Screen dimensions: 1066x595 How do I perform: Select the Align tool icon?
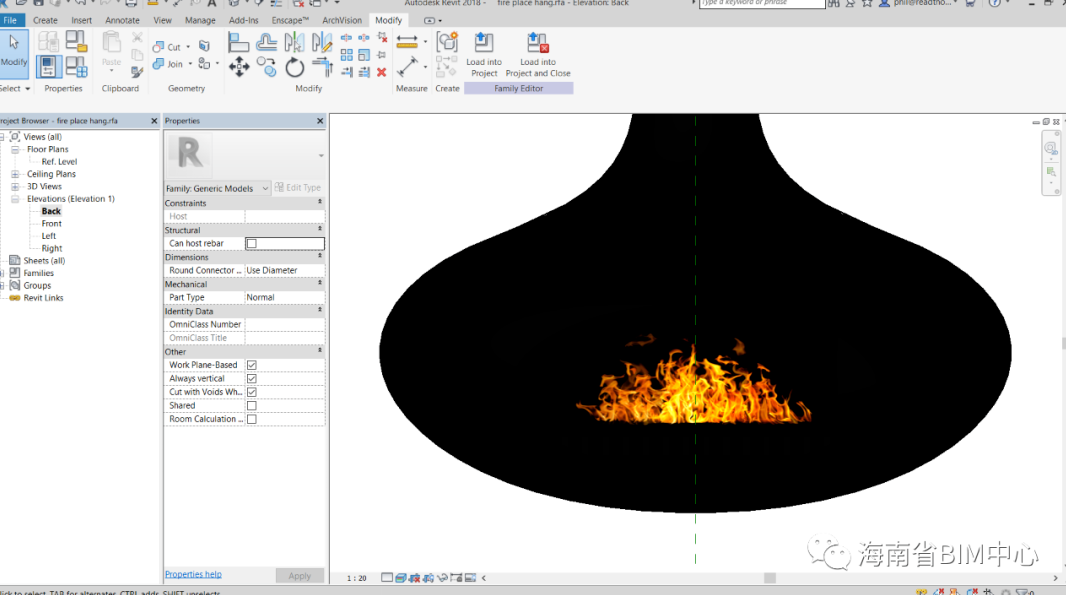239,42
